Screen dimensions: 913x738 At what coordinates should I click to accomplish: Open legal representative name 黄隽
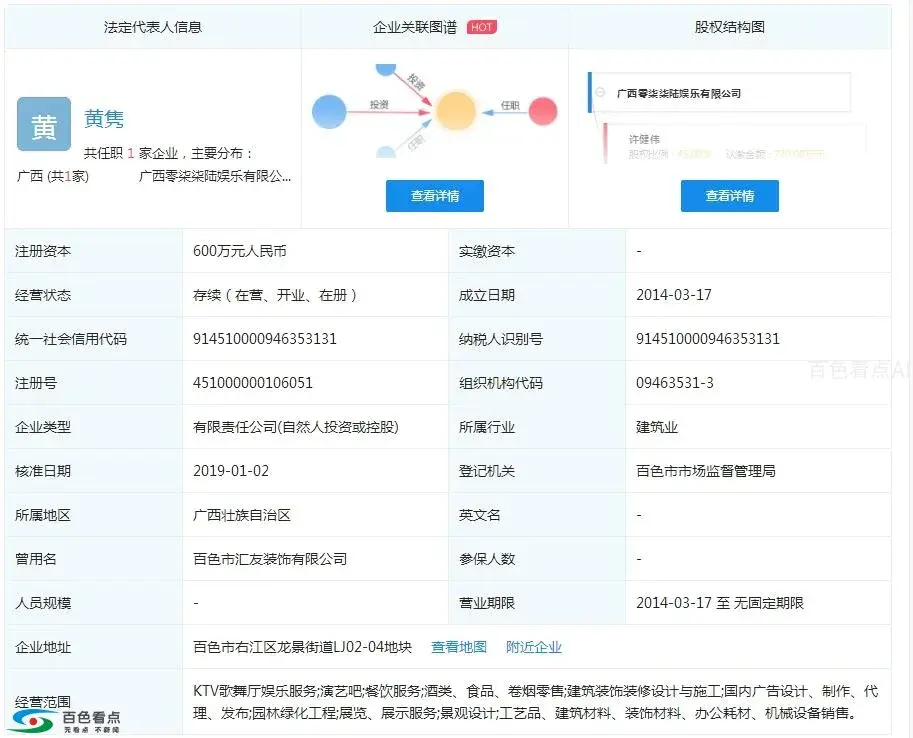(104, 119)
